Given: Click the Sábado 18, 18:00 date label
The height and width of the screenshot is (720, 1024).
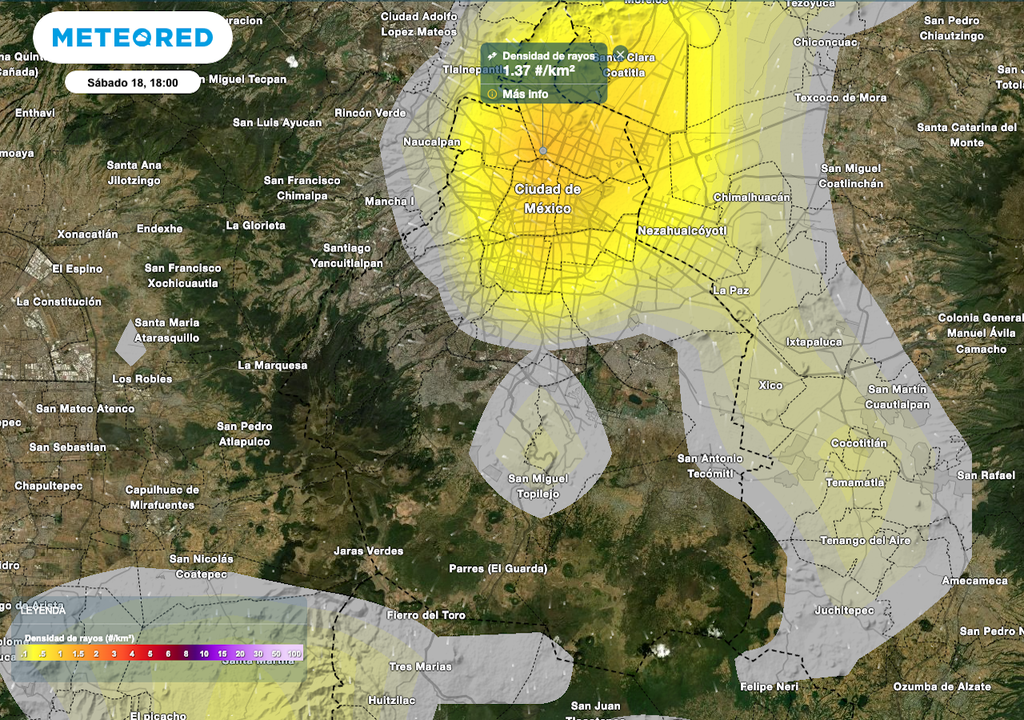Looking at the screenshot, I should pos(132,83).
